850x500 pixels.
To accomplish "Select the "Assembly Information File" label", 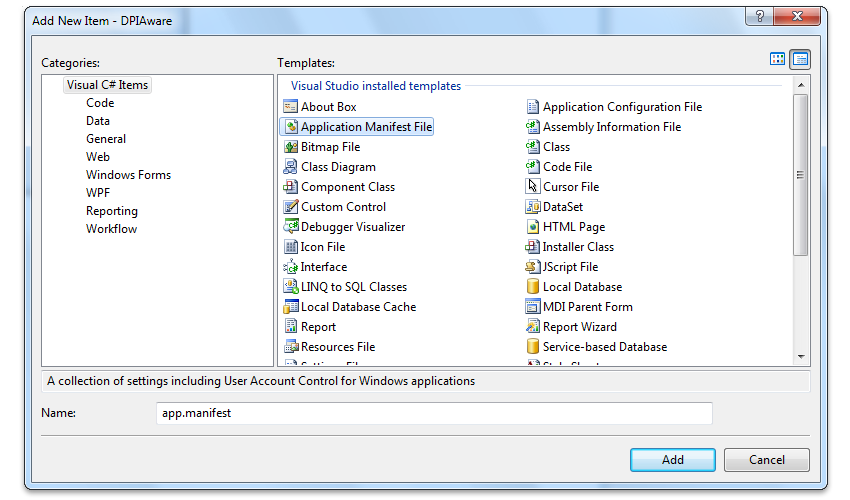I will pyautogui.click(x=612, y=127).
